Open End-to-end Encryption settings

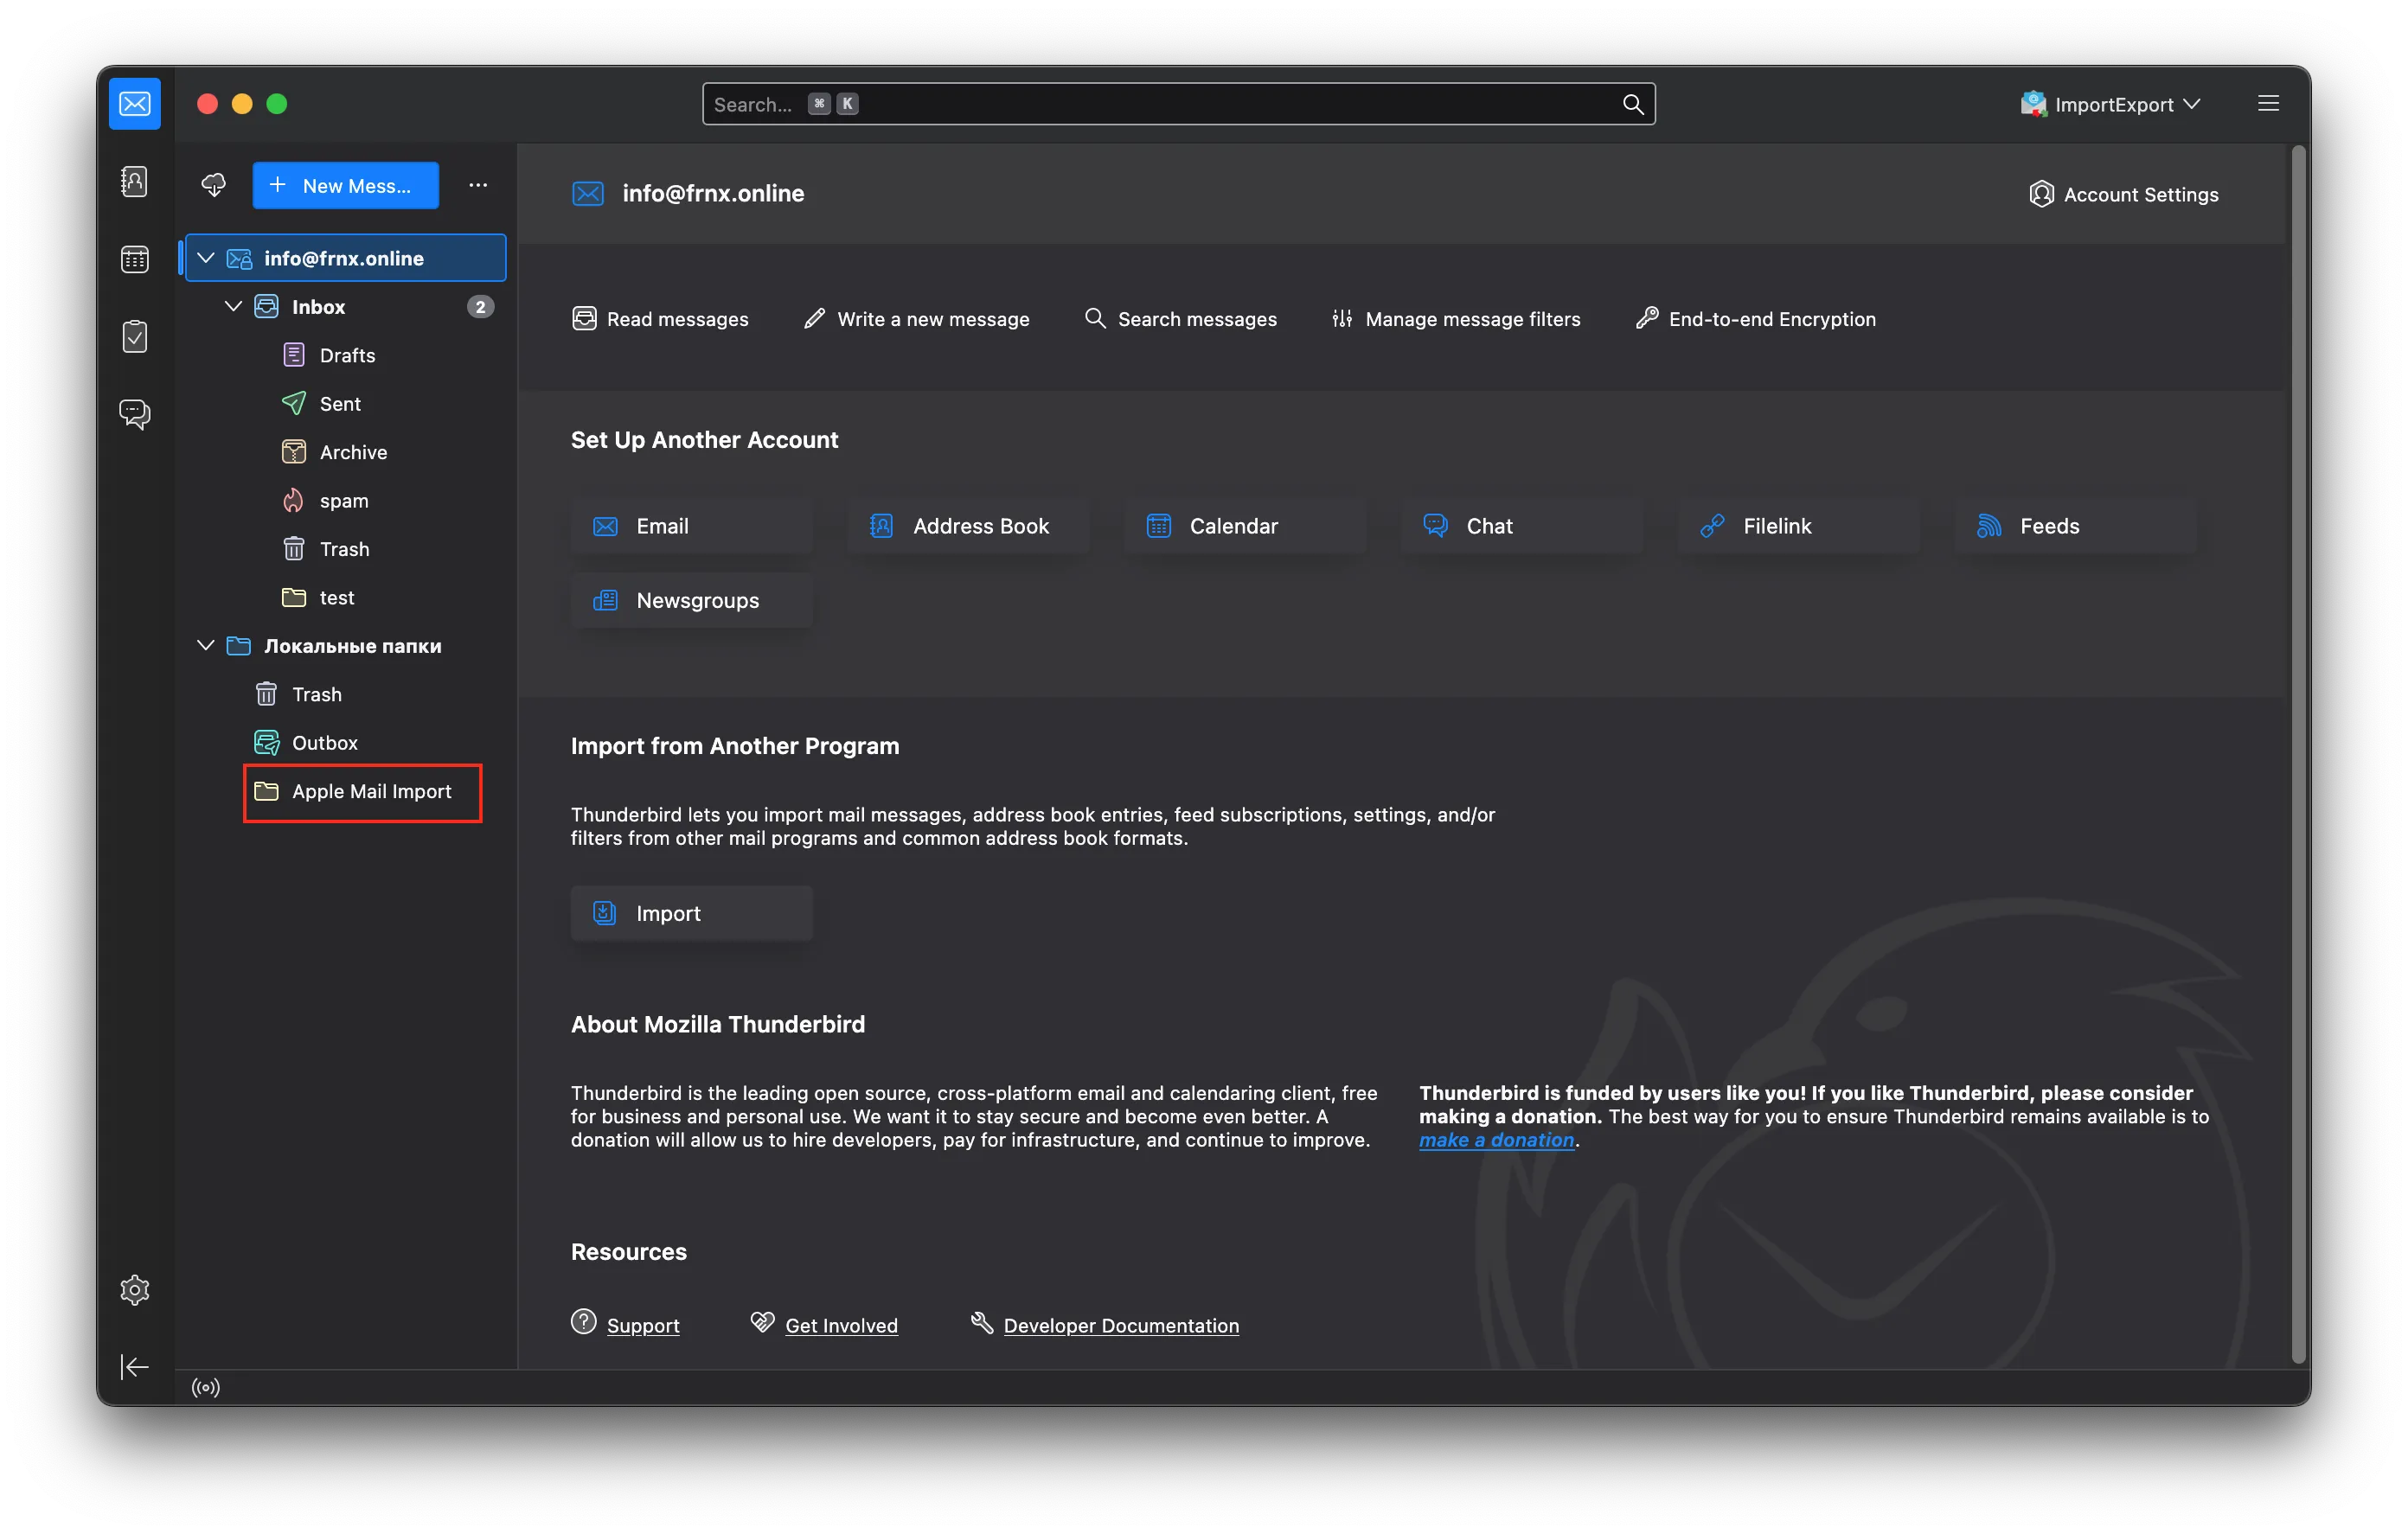pos(1755,319)
